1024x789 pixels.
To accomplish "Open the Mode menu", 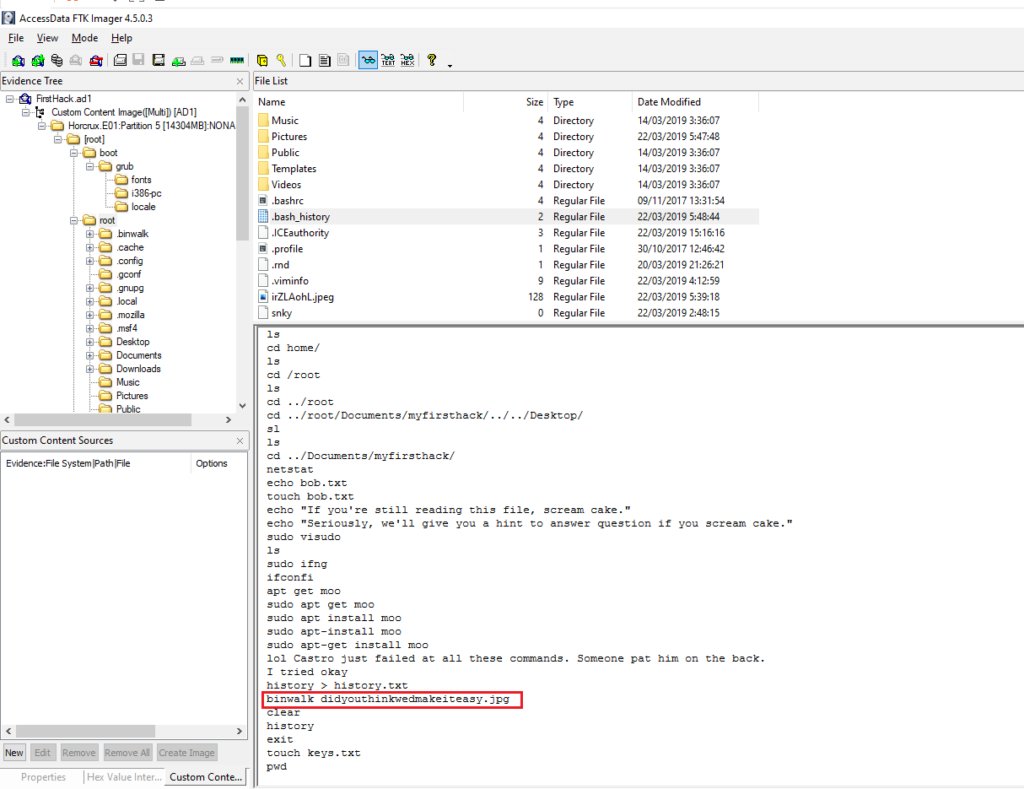I will coord(84,38).
